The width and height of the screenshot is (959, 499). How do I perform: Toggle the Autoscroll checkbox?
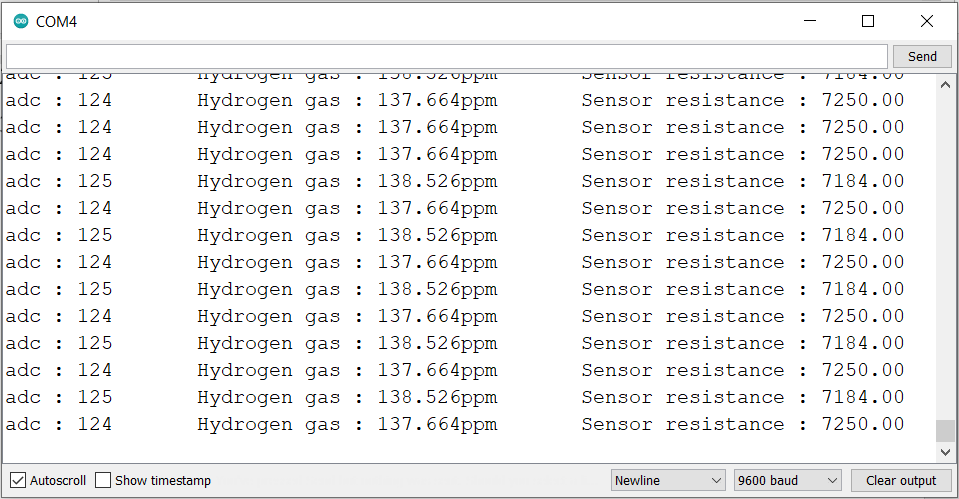click(x=18, y=480)
